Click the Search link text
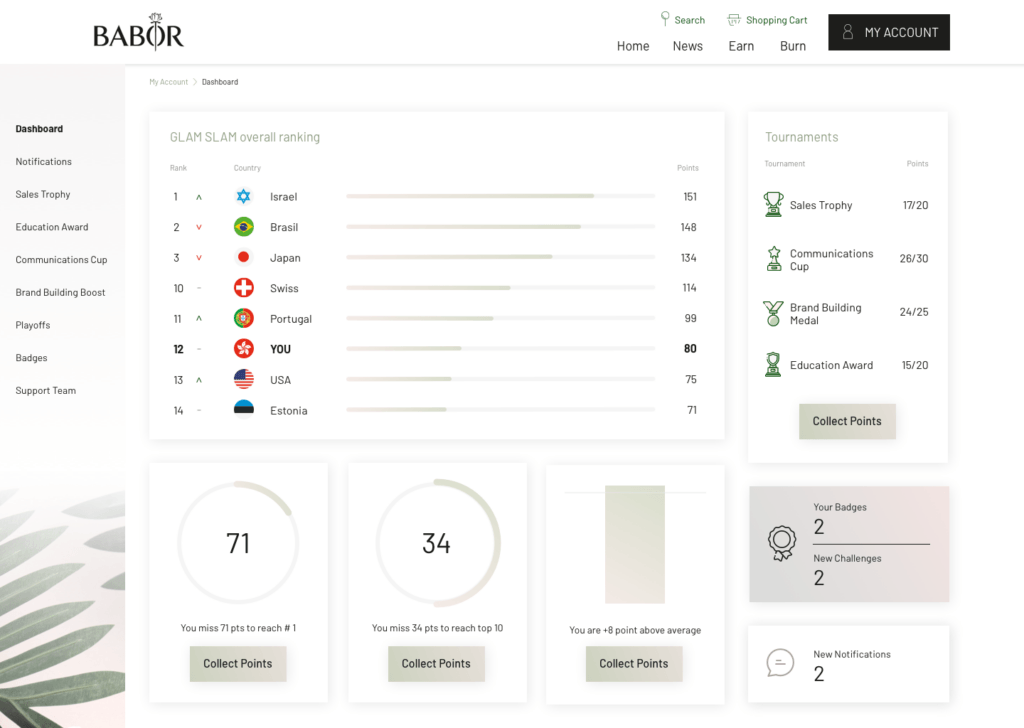1024x728 pixels. (690, 20)
